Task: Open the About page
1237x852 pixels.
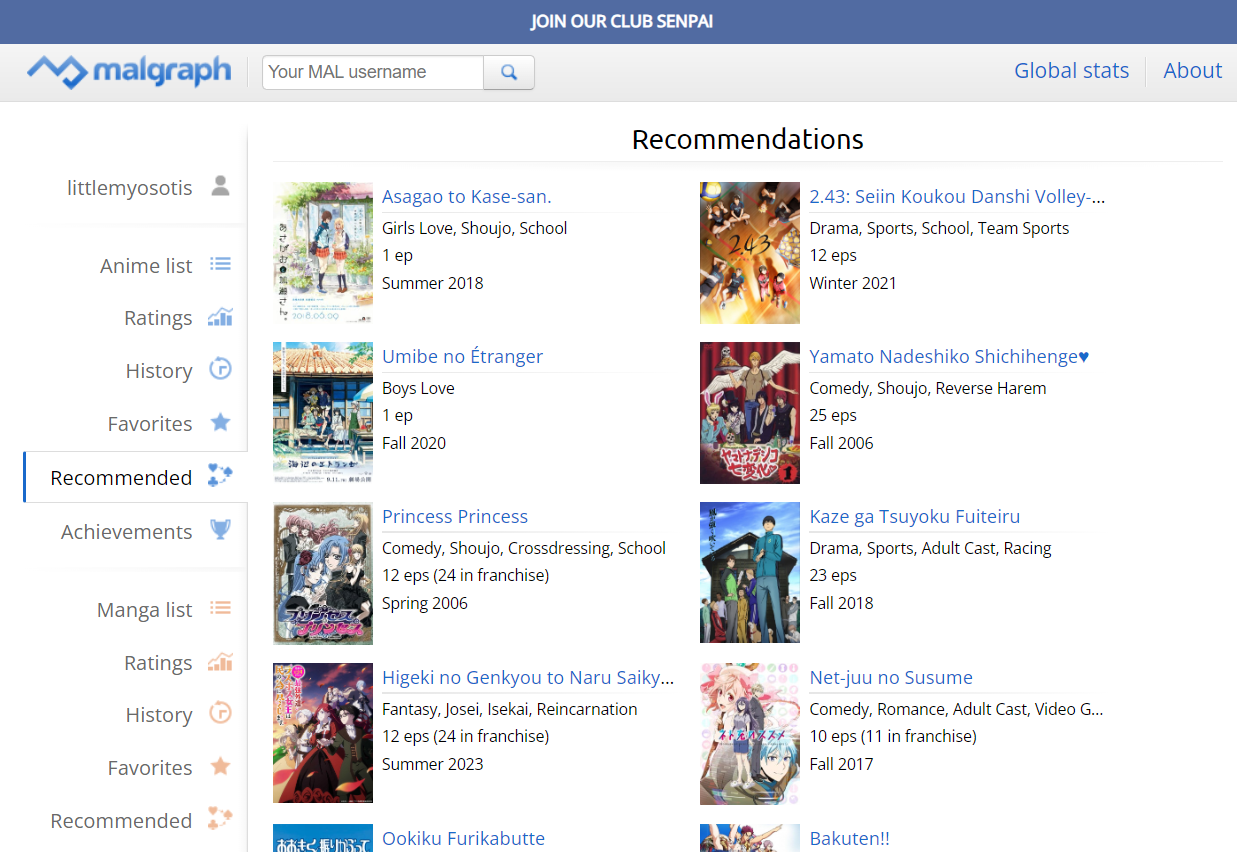Action: point(1192,71)
